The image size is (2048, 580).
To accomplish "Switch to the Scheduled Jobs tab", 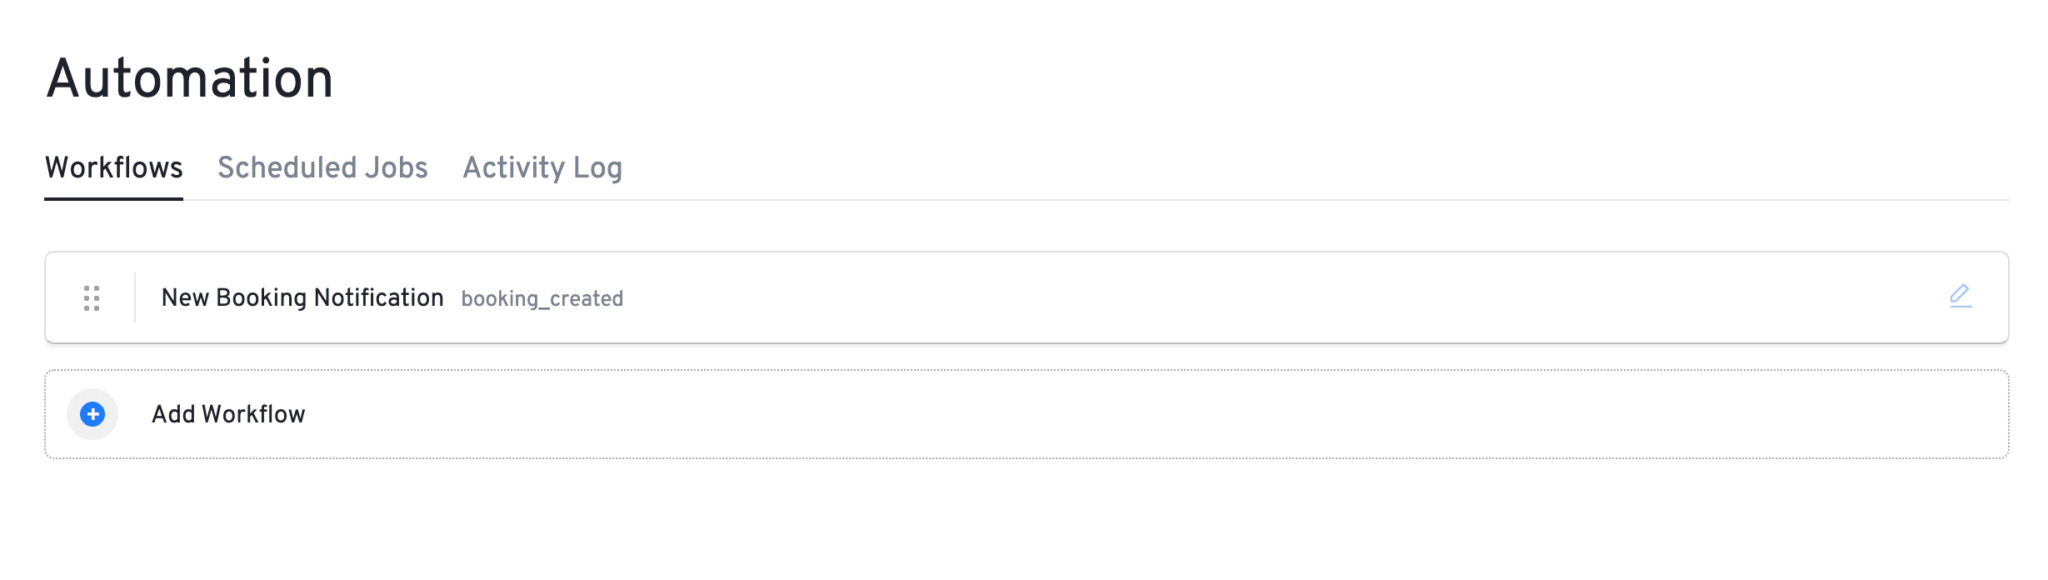I will (x=322, y=168).
